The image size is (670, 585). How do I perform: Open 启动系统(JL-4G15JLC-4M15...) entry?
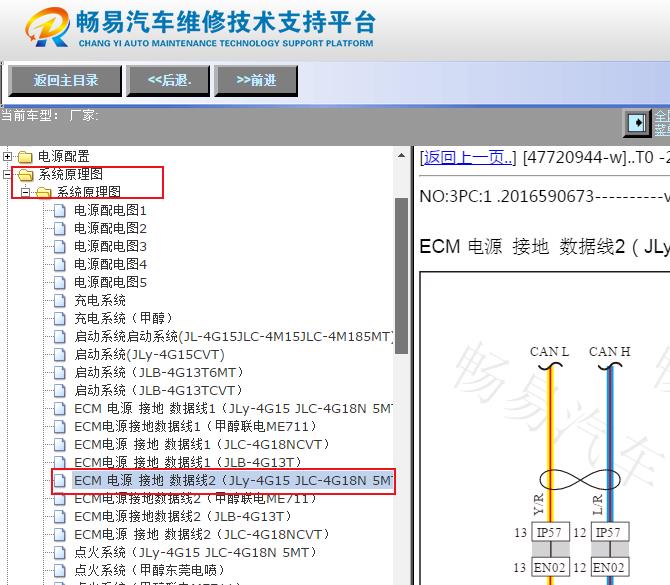click(233, 336)
